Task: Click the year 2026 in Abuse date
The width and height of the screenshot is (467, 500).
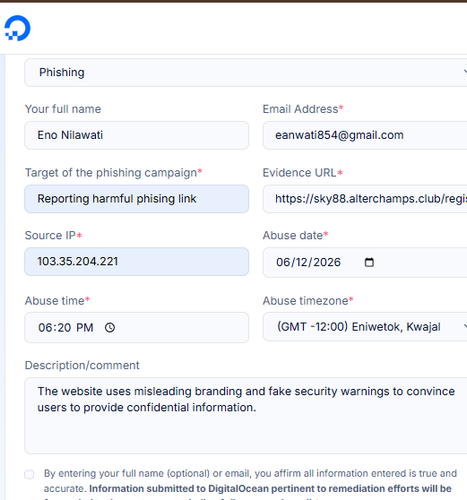Action: click(x=327, y=262)
